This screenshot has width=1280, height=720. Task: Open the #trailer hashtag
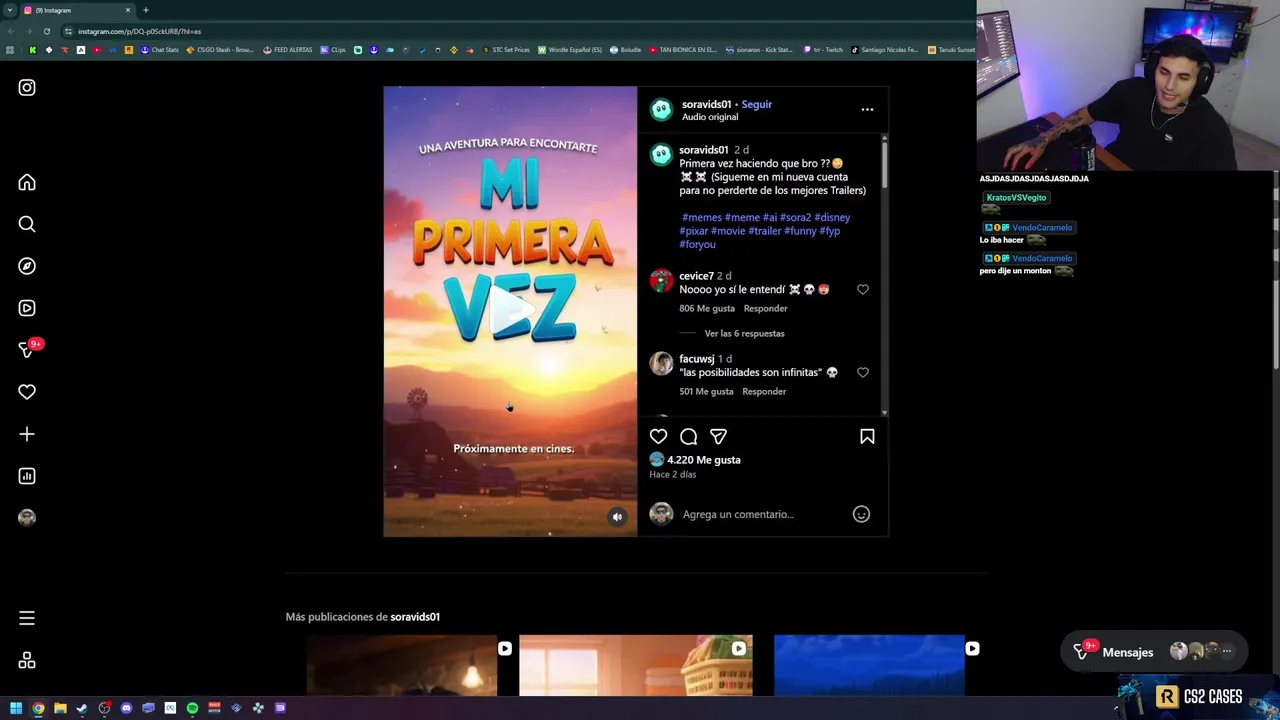click(x=764, y=231)
